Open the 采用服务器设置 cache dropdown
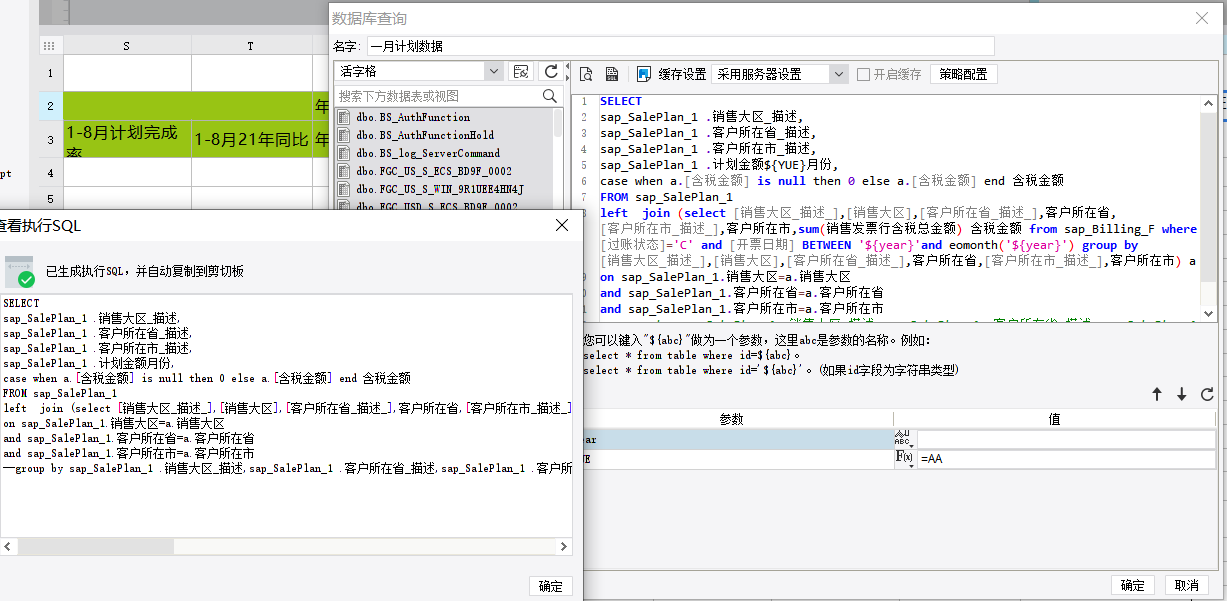Image resolution: width=1227 pixels, height=601 pixels. tap(838, 74)
